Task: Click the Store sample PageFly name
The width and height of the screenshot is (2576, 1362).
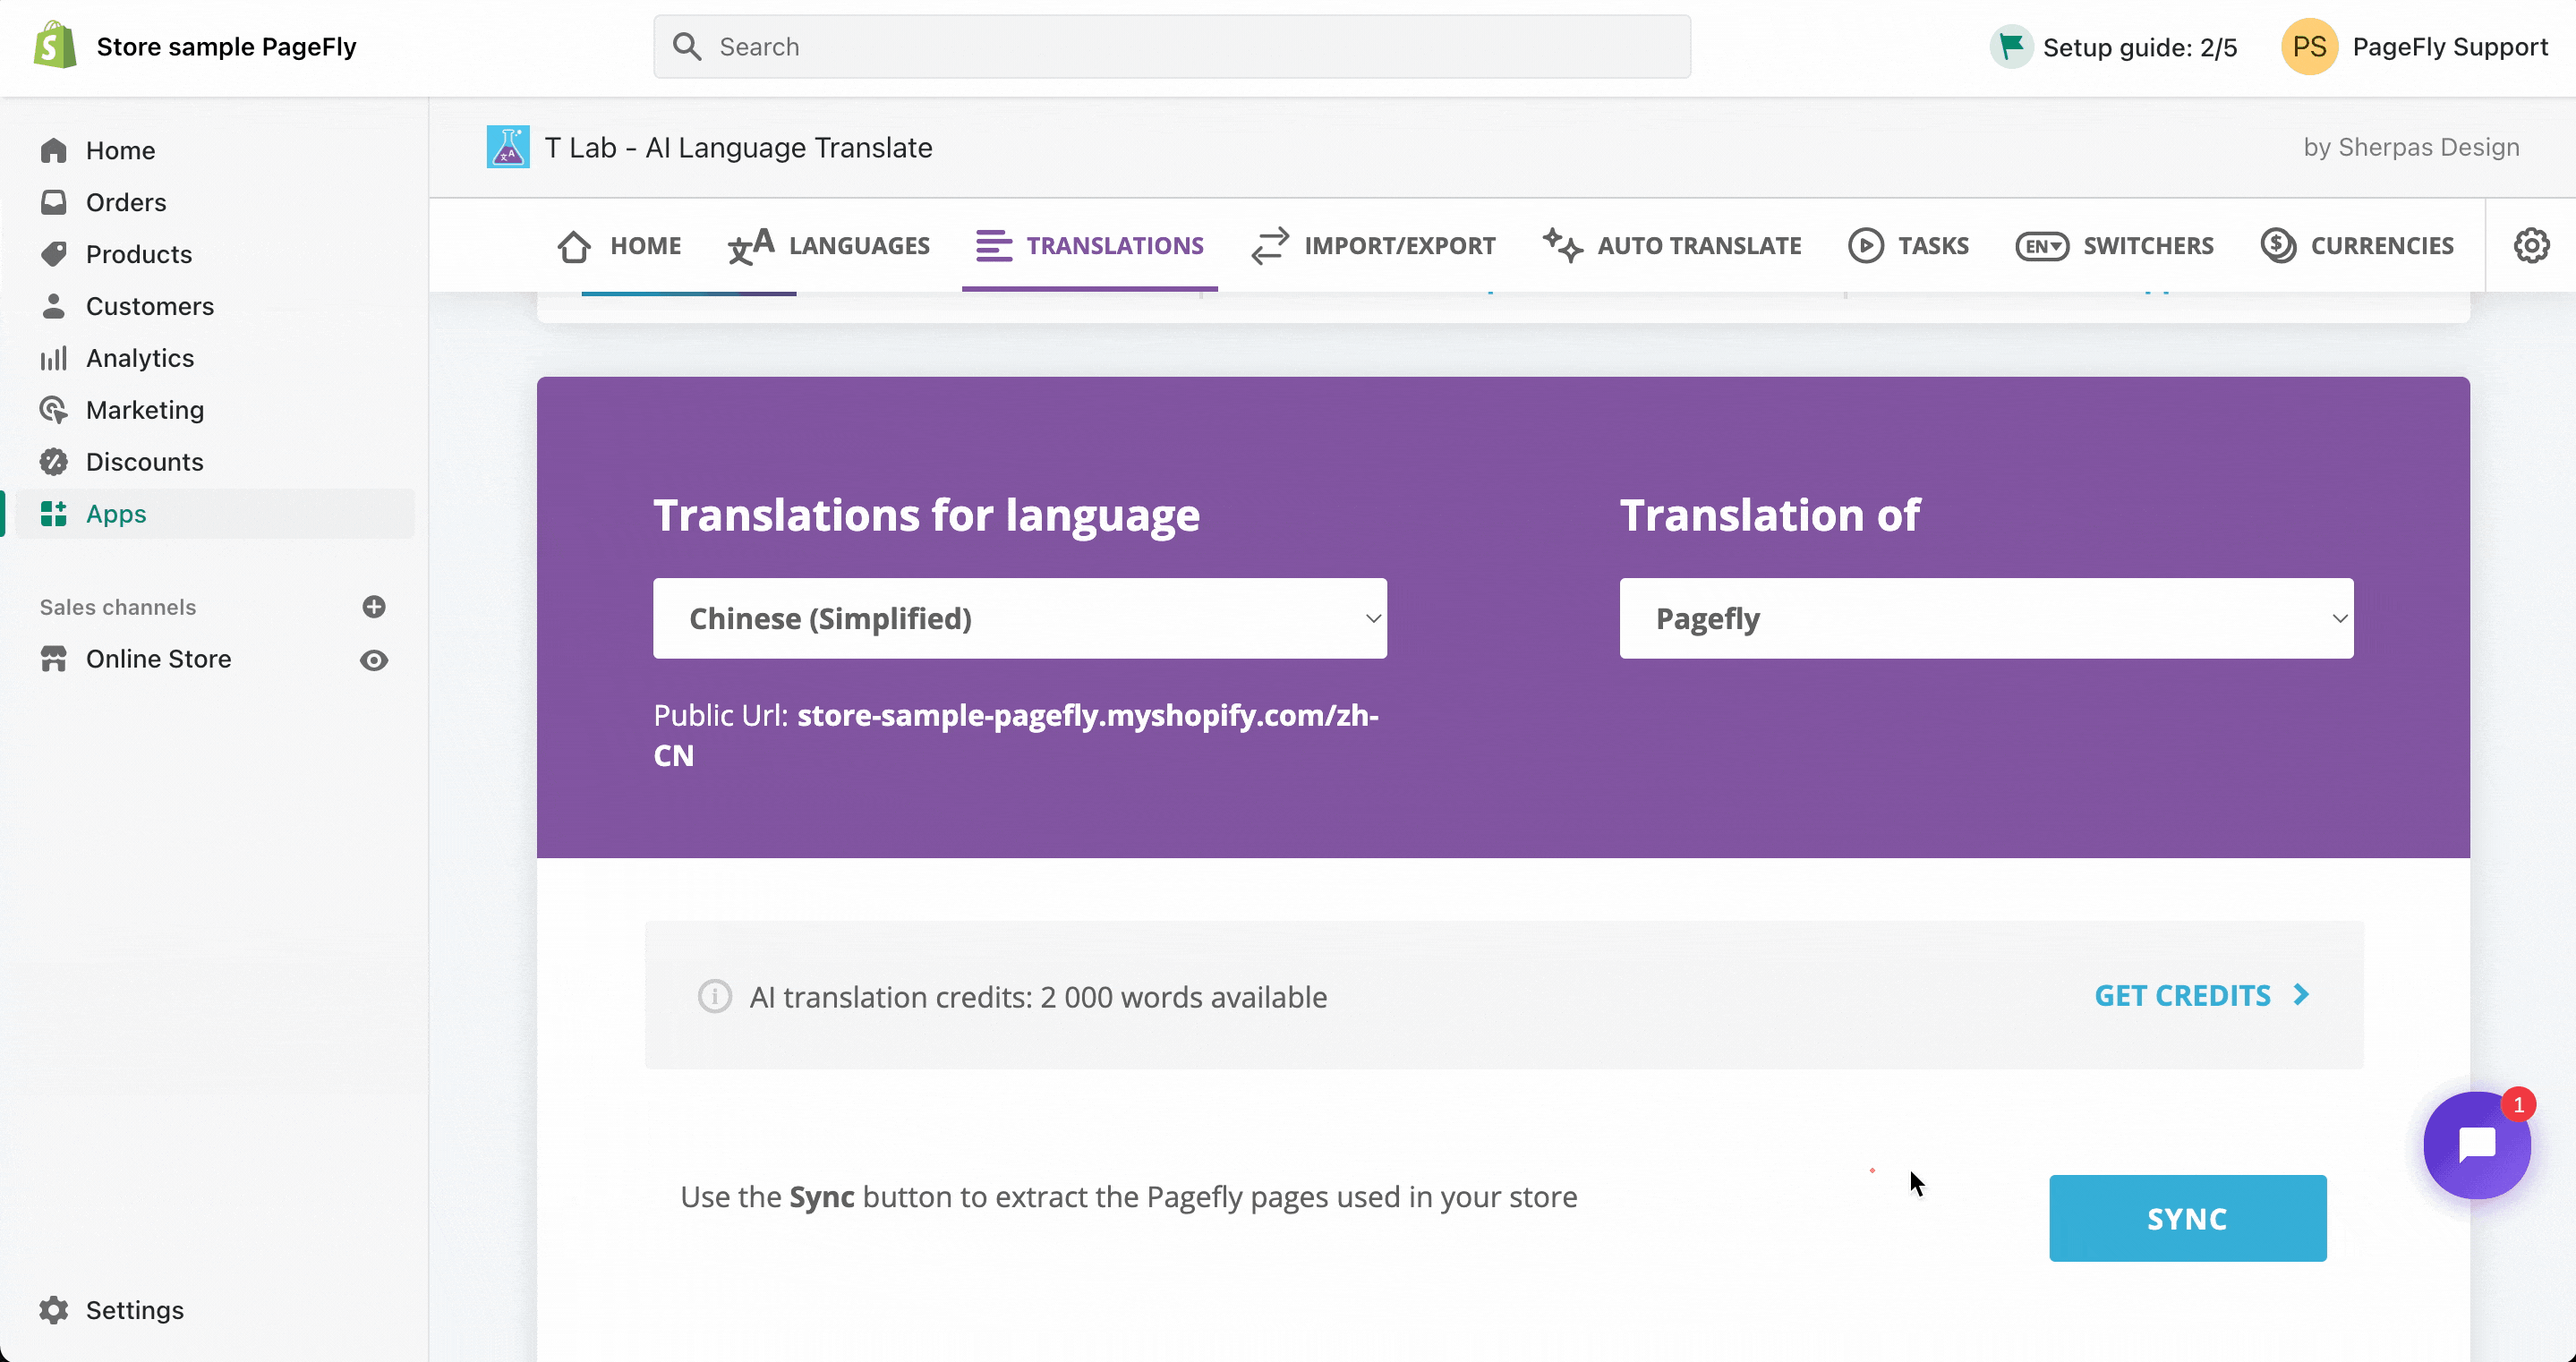Action: point(227,47)
